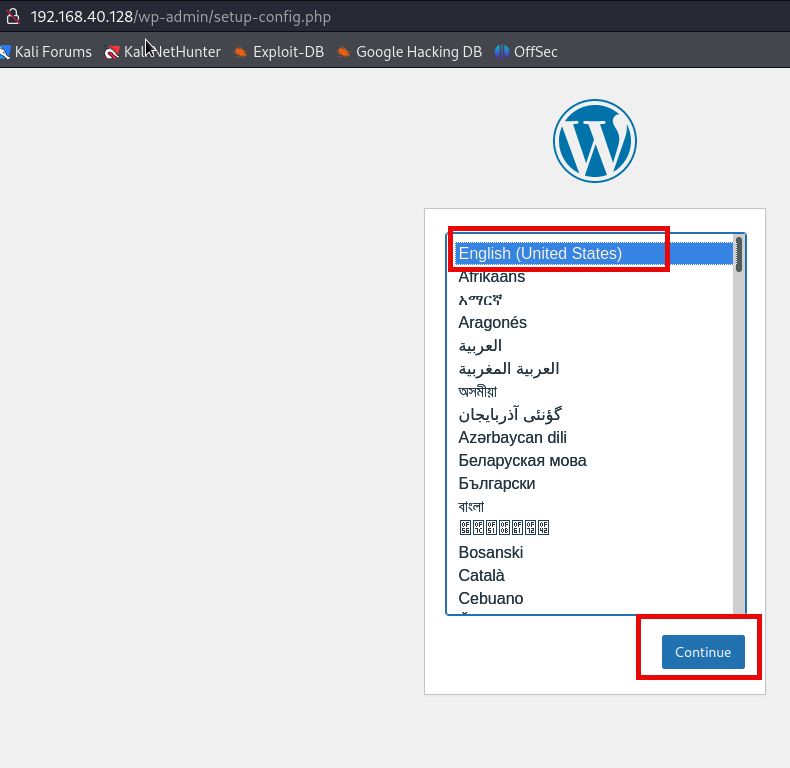The image size is (790, 768).
Task: Click the WordPress logo
Action: click(x=595, y=141)
